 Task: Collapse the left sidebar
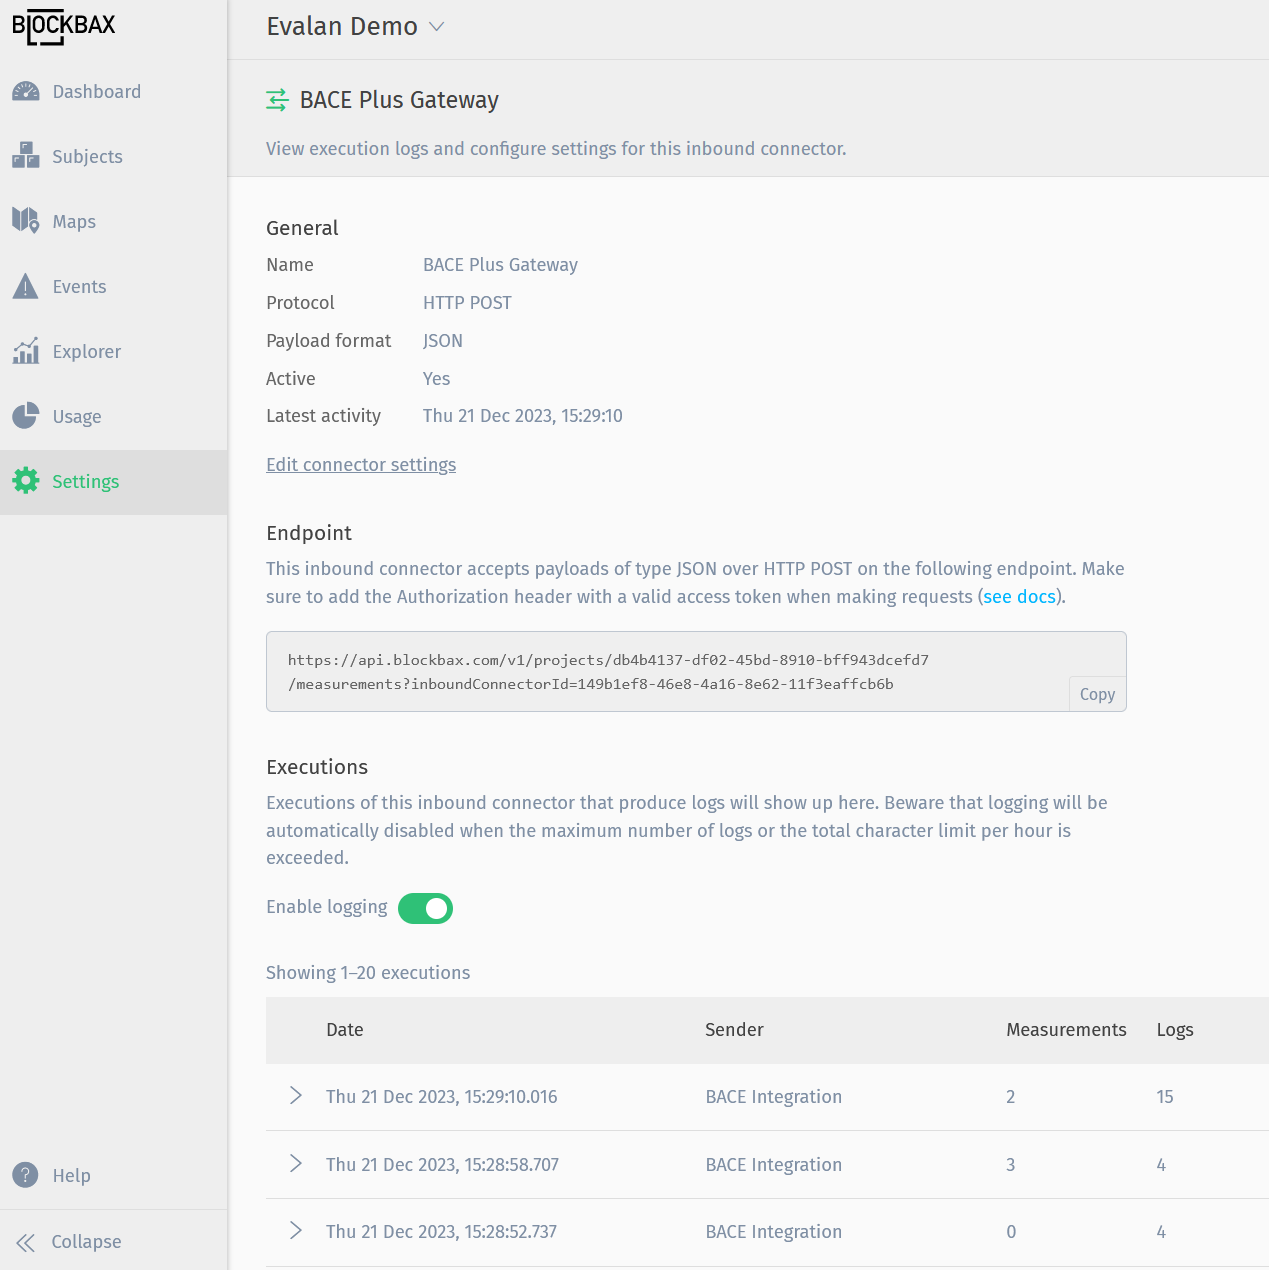[x=68, y=1241]
